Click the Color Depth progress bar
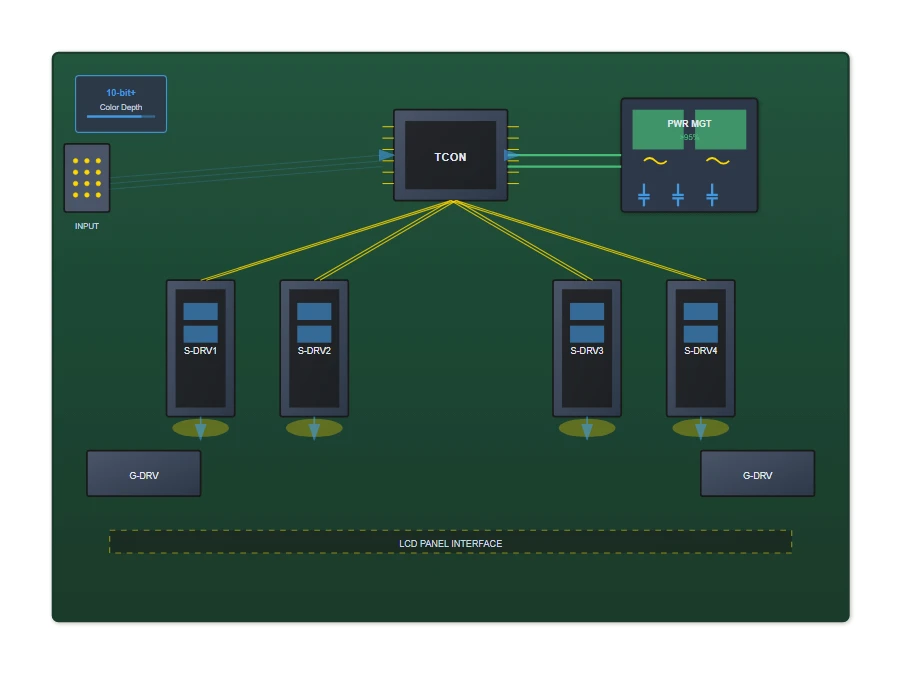Screen dimensions: 904x677 pos(120,116)
